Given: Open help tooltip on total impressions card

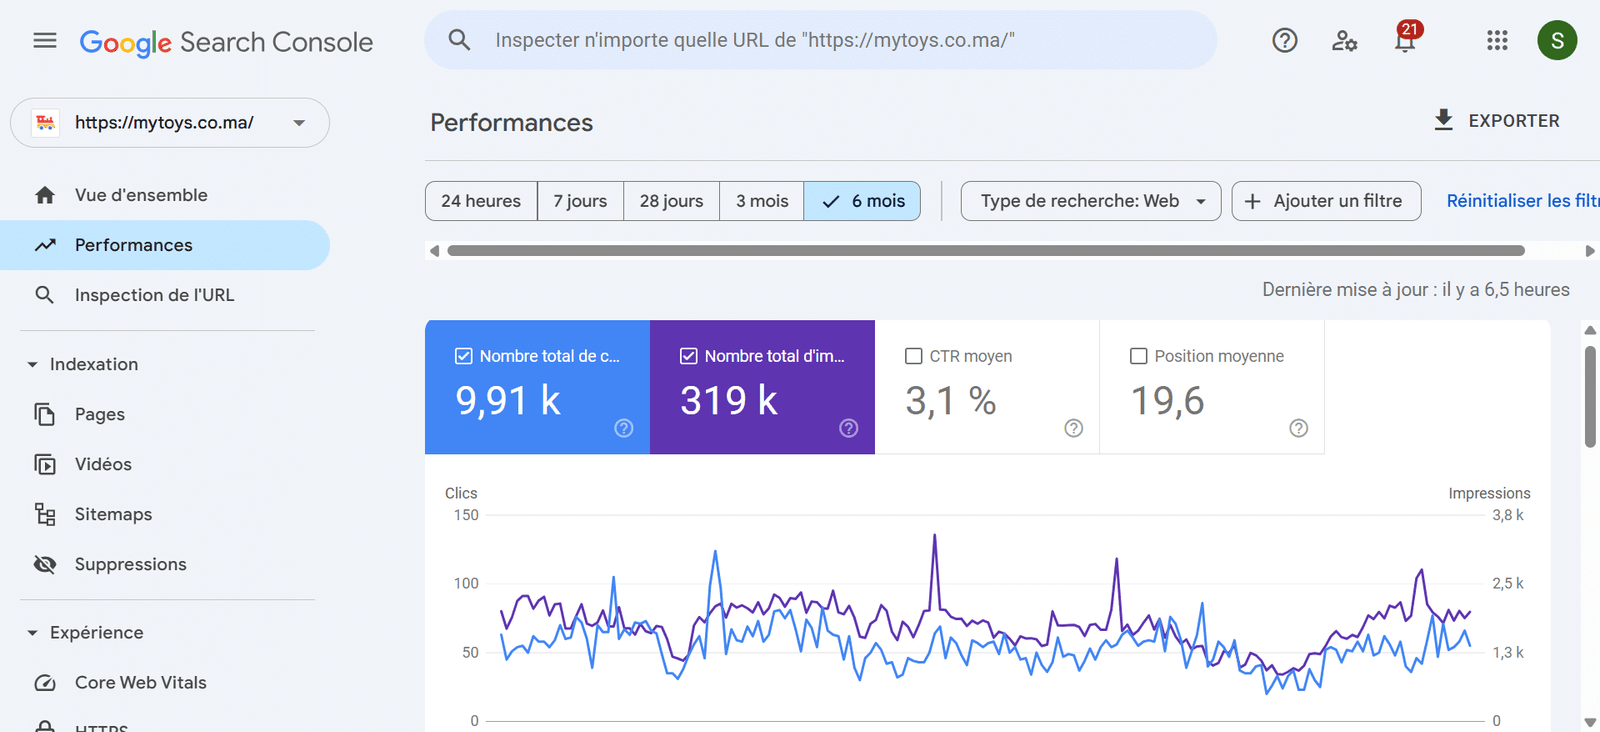Looking at the screenshot, I should [849, 428].
